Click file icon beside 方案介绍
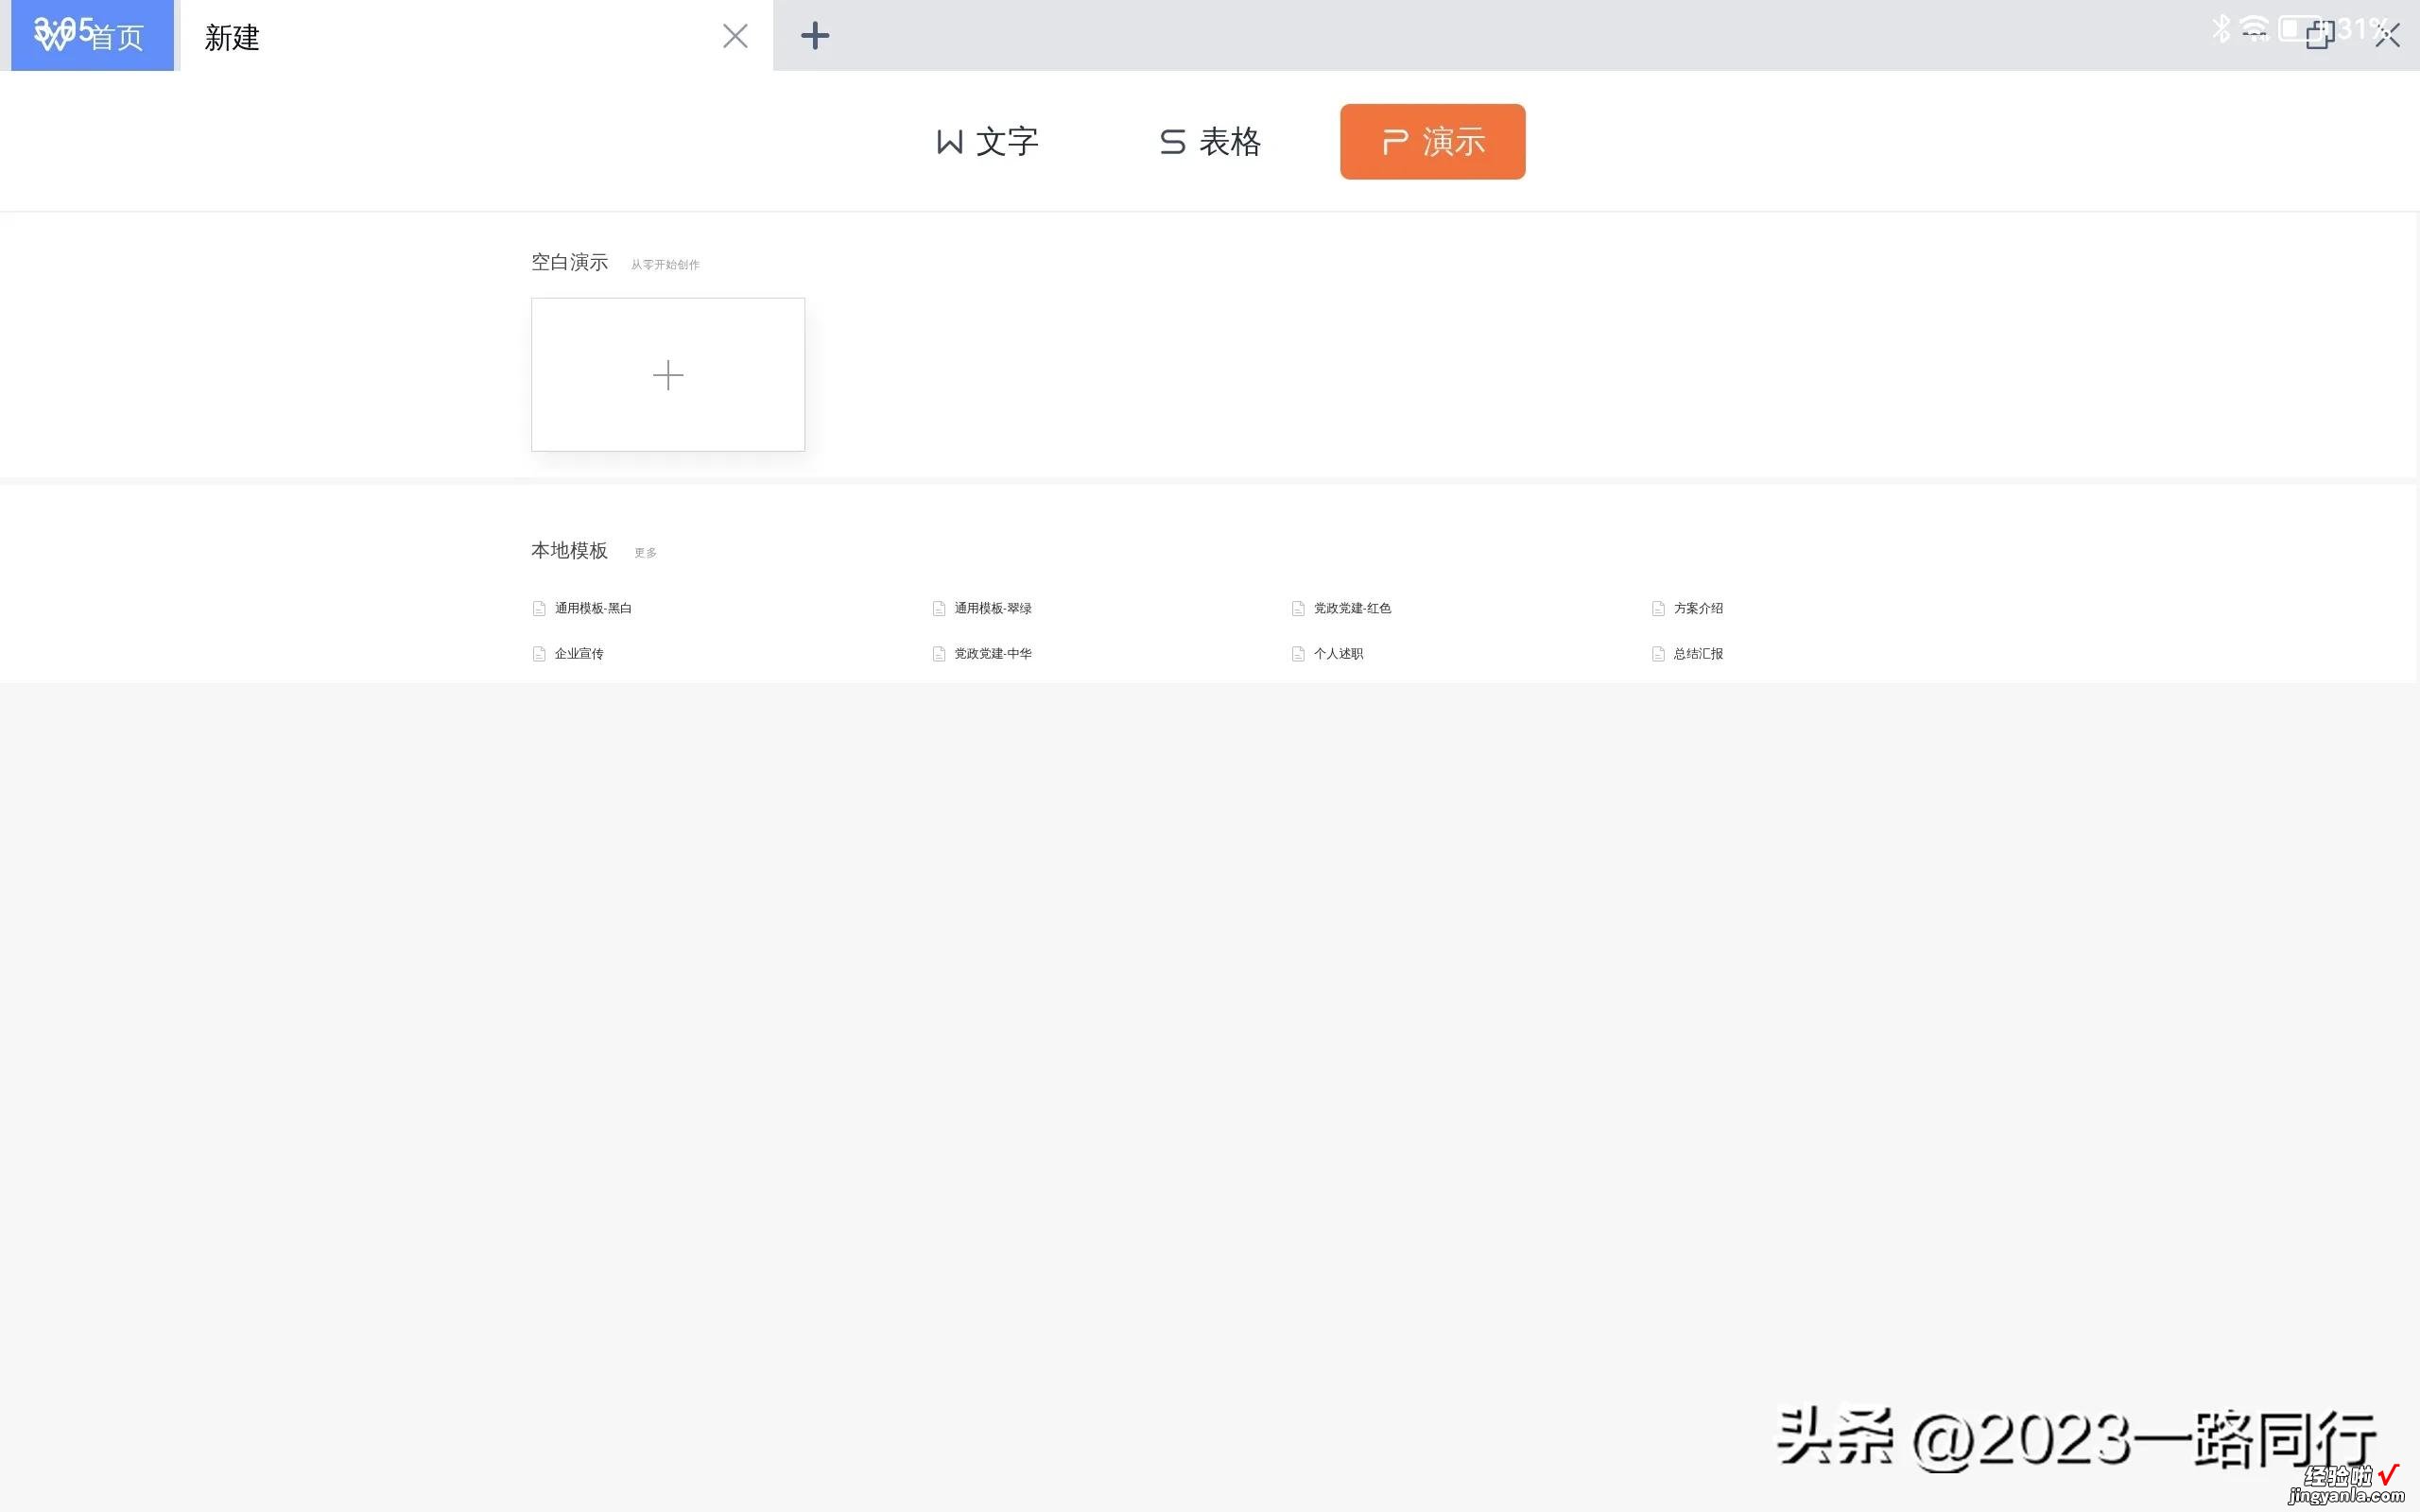This screenshot has width=2420, height=1512. pos(1658,608)
